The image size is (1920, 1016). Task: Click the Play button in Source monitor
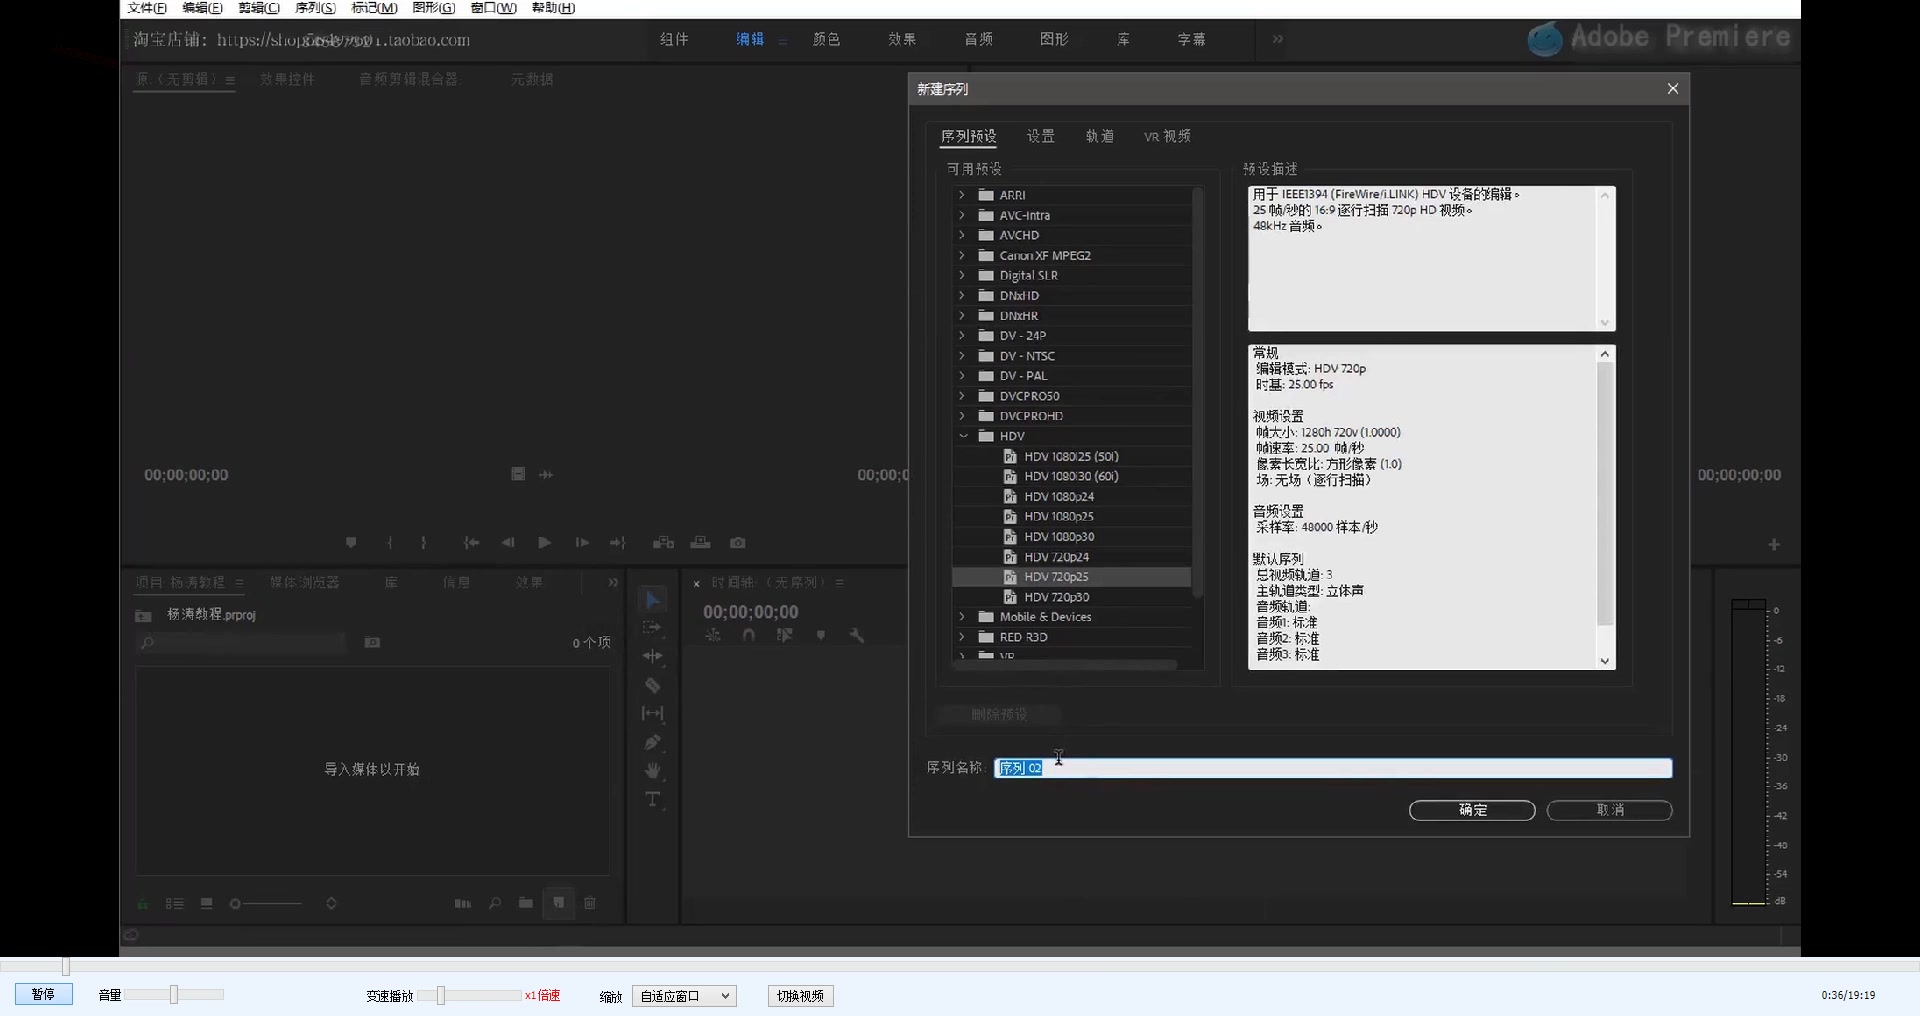[x=544, y=543]
